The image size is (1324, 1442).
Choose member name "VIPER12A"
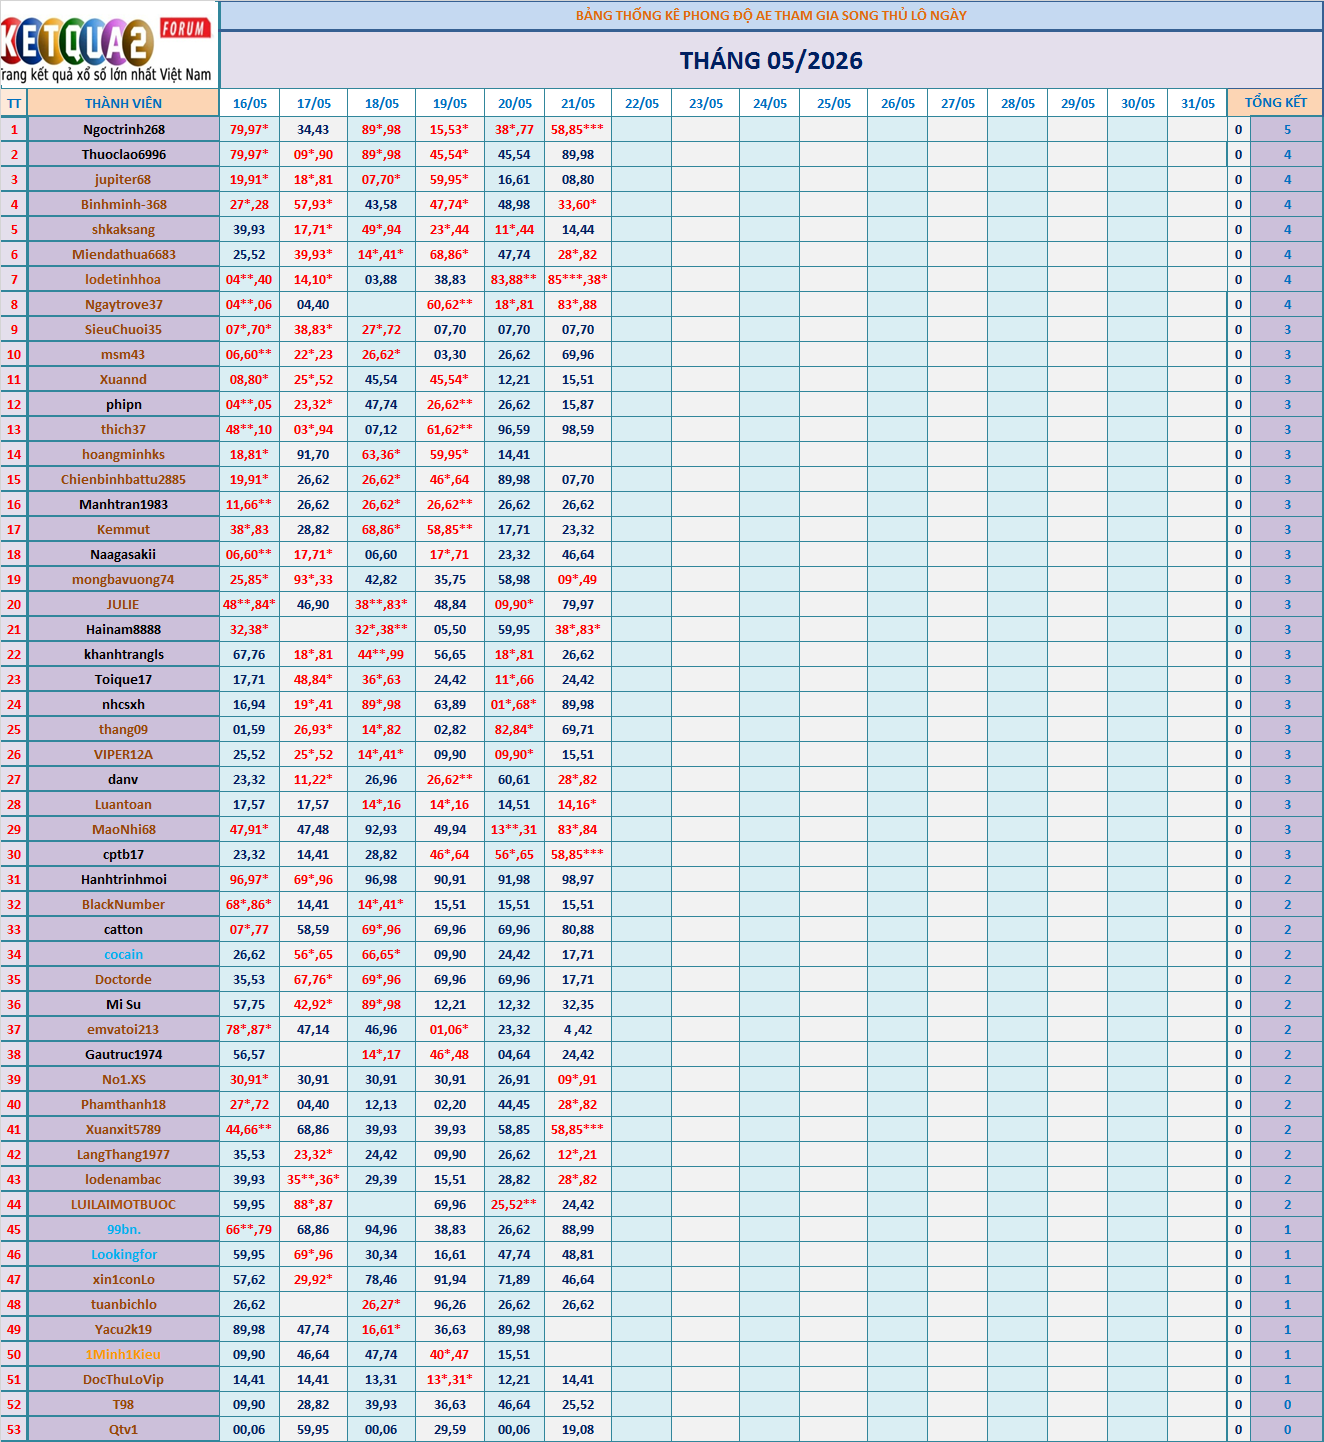tap(123, 754)
